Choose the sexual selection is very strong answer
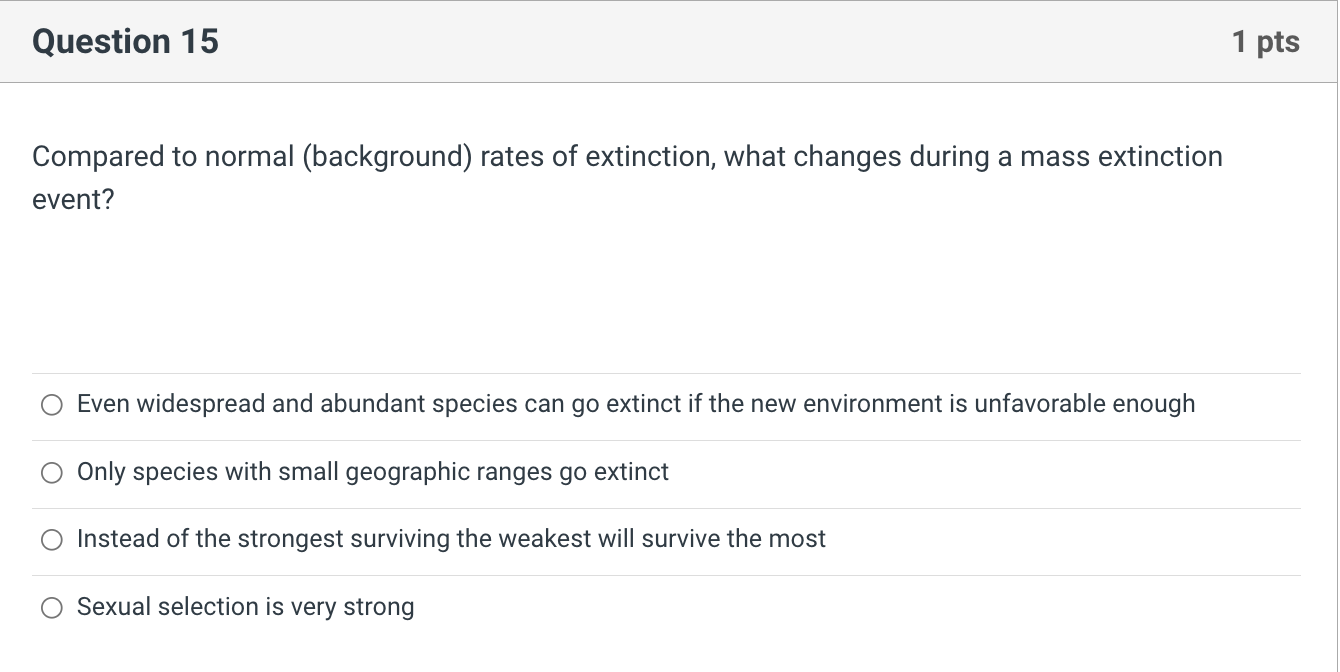The height and width of the screenshot is (672, 1340). click(x=245, y=607)
